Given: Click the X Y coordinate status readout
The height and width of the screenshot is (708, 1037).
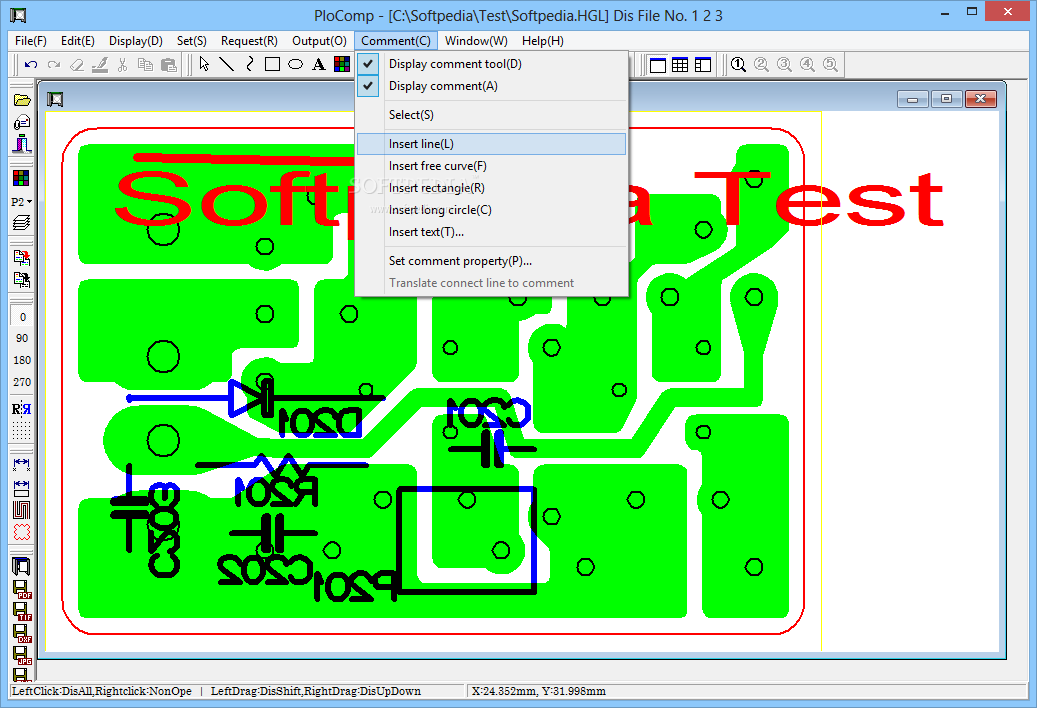Looking at the screenshot, I should (x=538, y=691).
